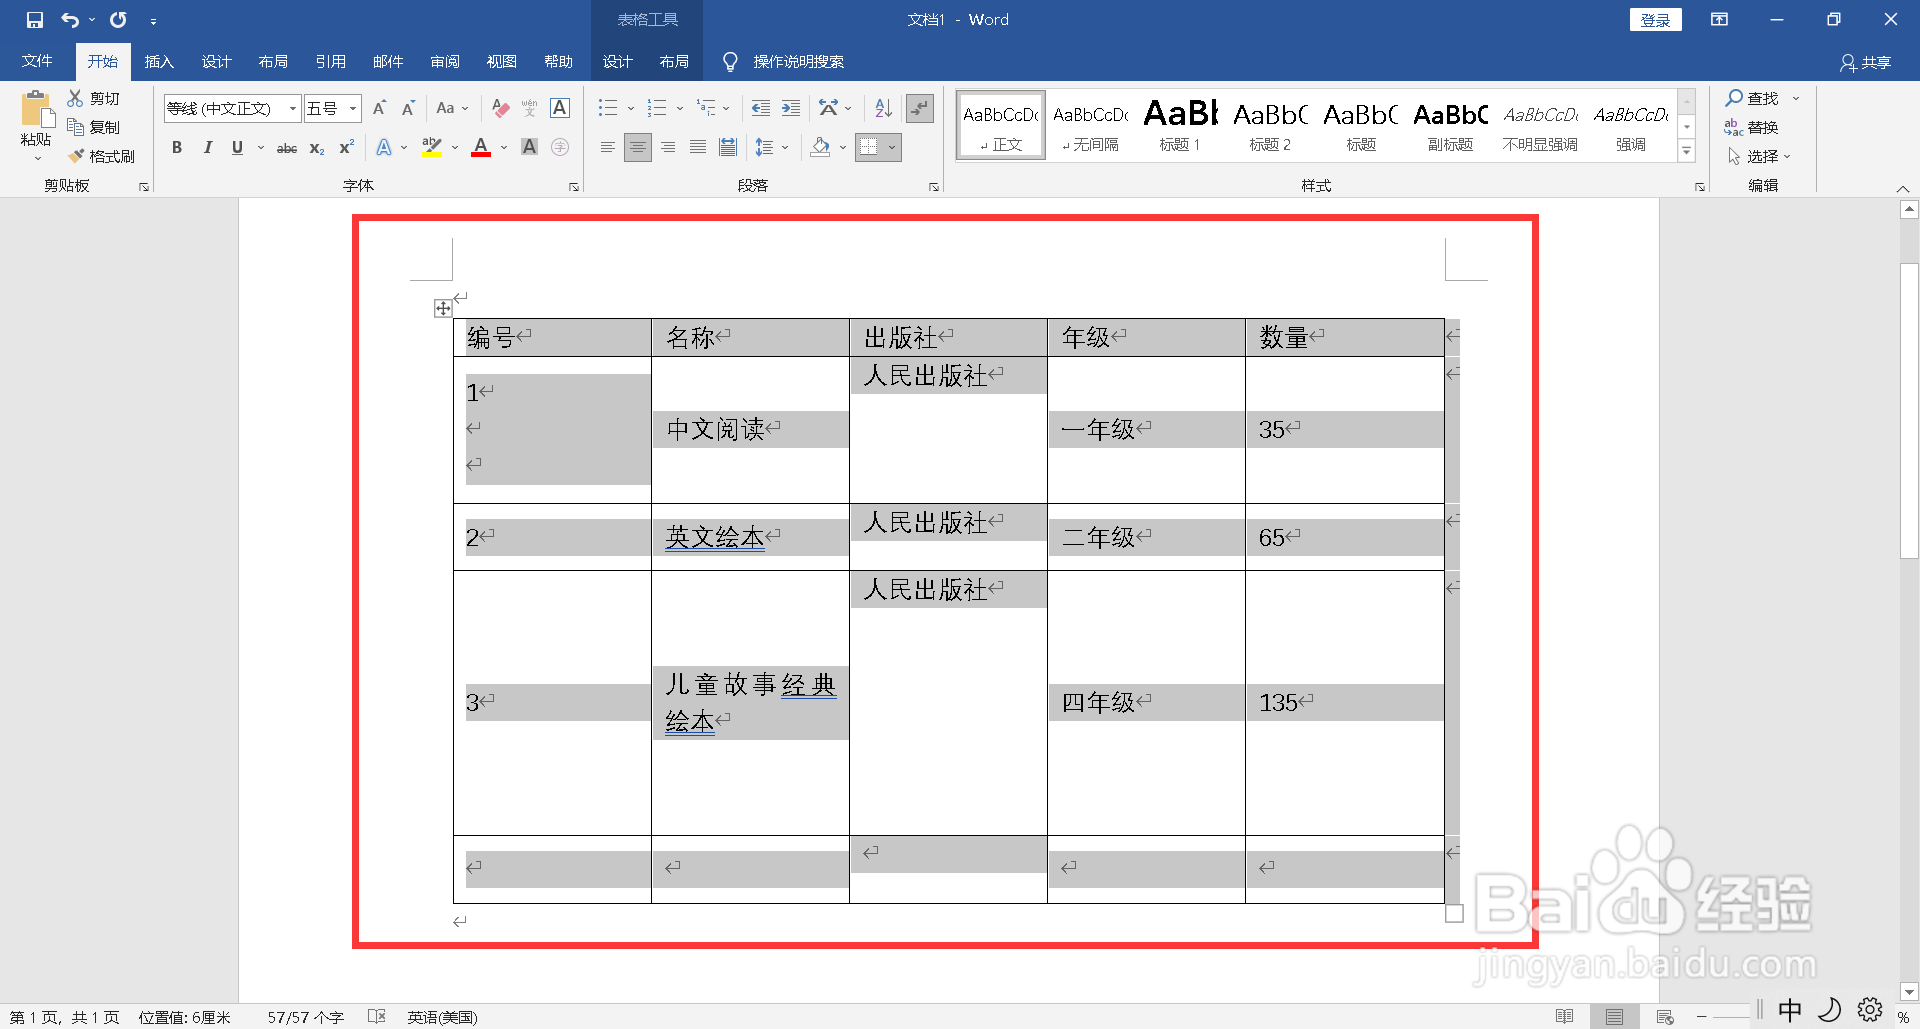This screenshot has height=1029, width=1920.
Task: Click the 登录 sign-in button
Action: [1656, 19]
